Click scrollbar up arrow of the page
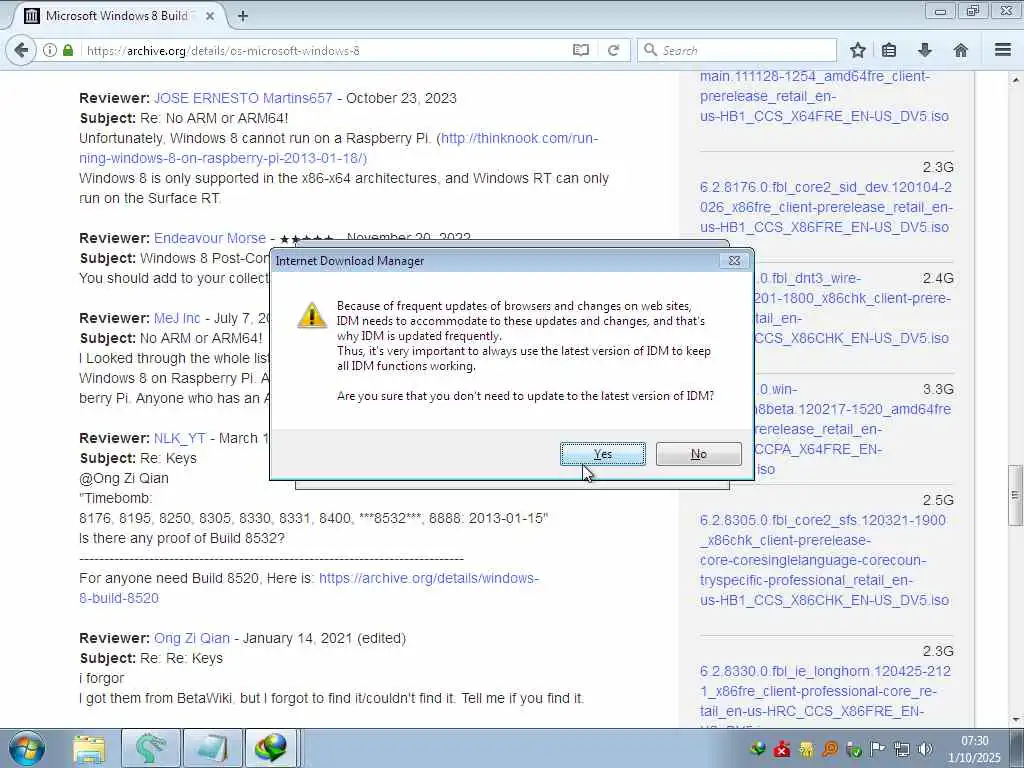This screenshot has height=768, width=1024. pos(1015,80)
